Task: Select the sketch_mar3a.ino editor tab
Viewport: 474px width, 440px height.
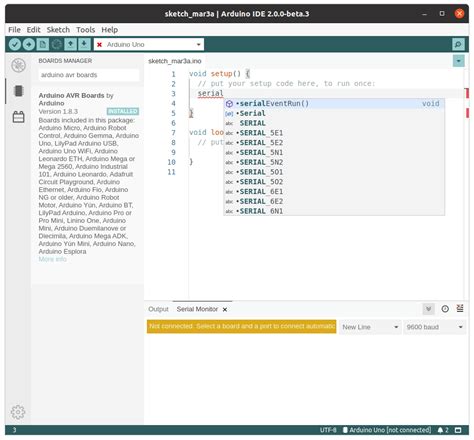Action: [175, 61]
